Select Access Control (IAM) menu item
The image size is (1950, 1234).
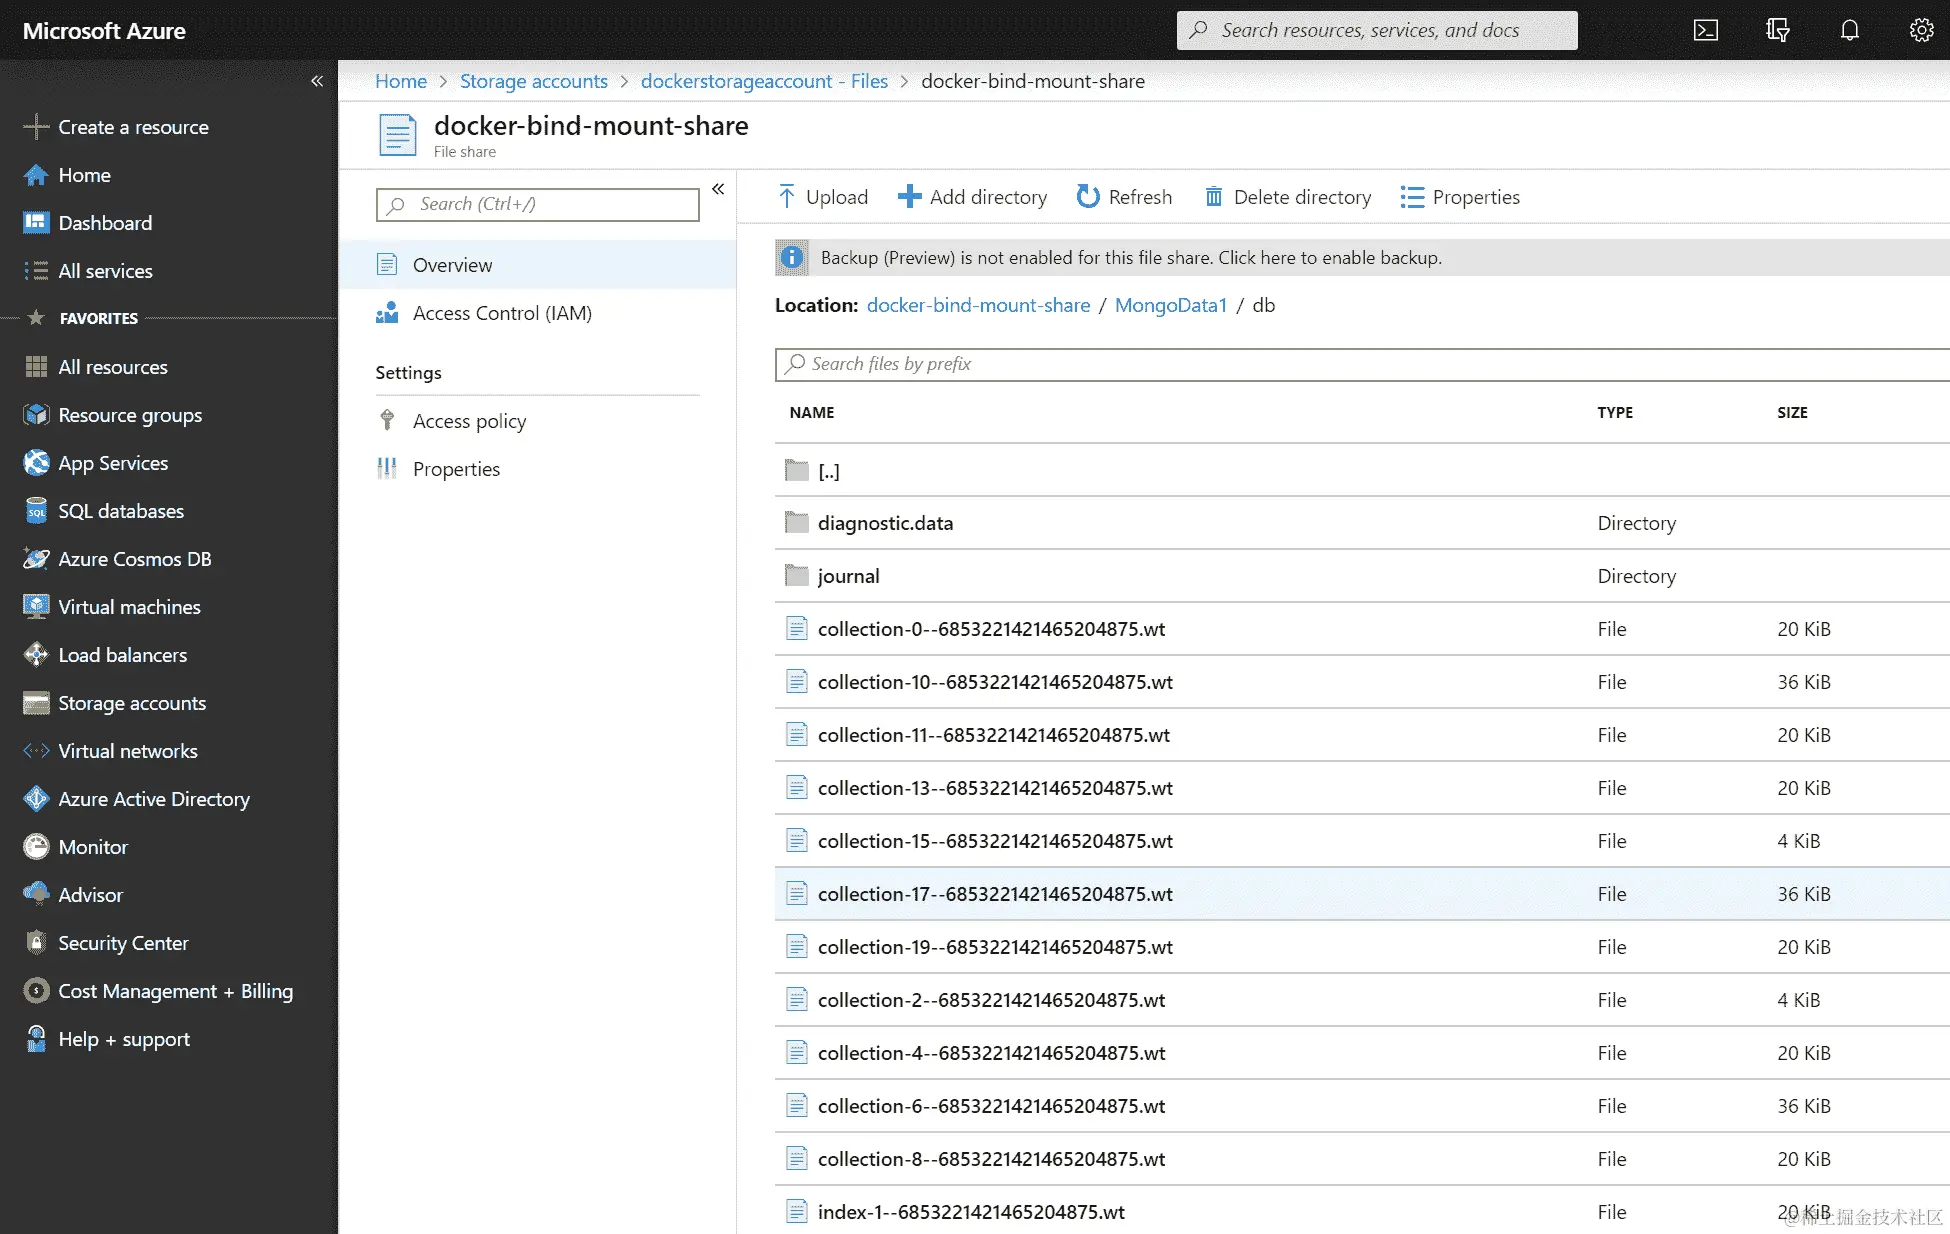tap(502, 313)
